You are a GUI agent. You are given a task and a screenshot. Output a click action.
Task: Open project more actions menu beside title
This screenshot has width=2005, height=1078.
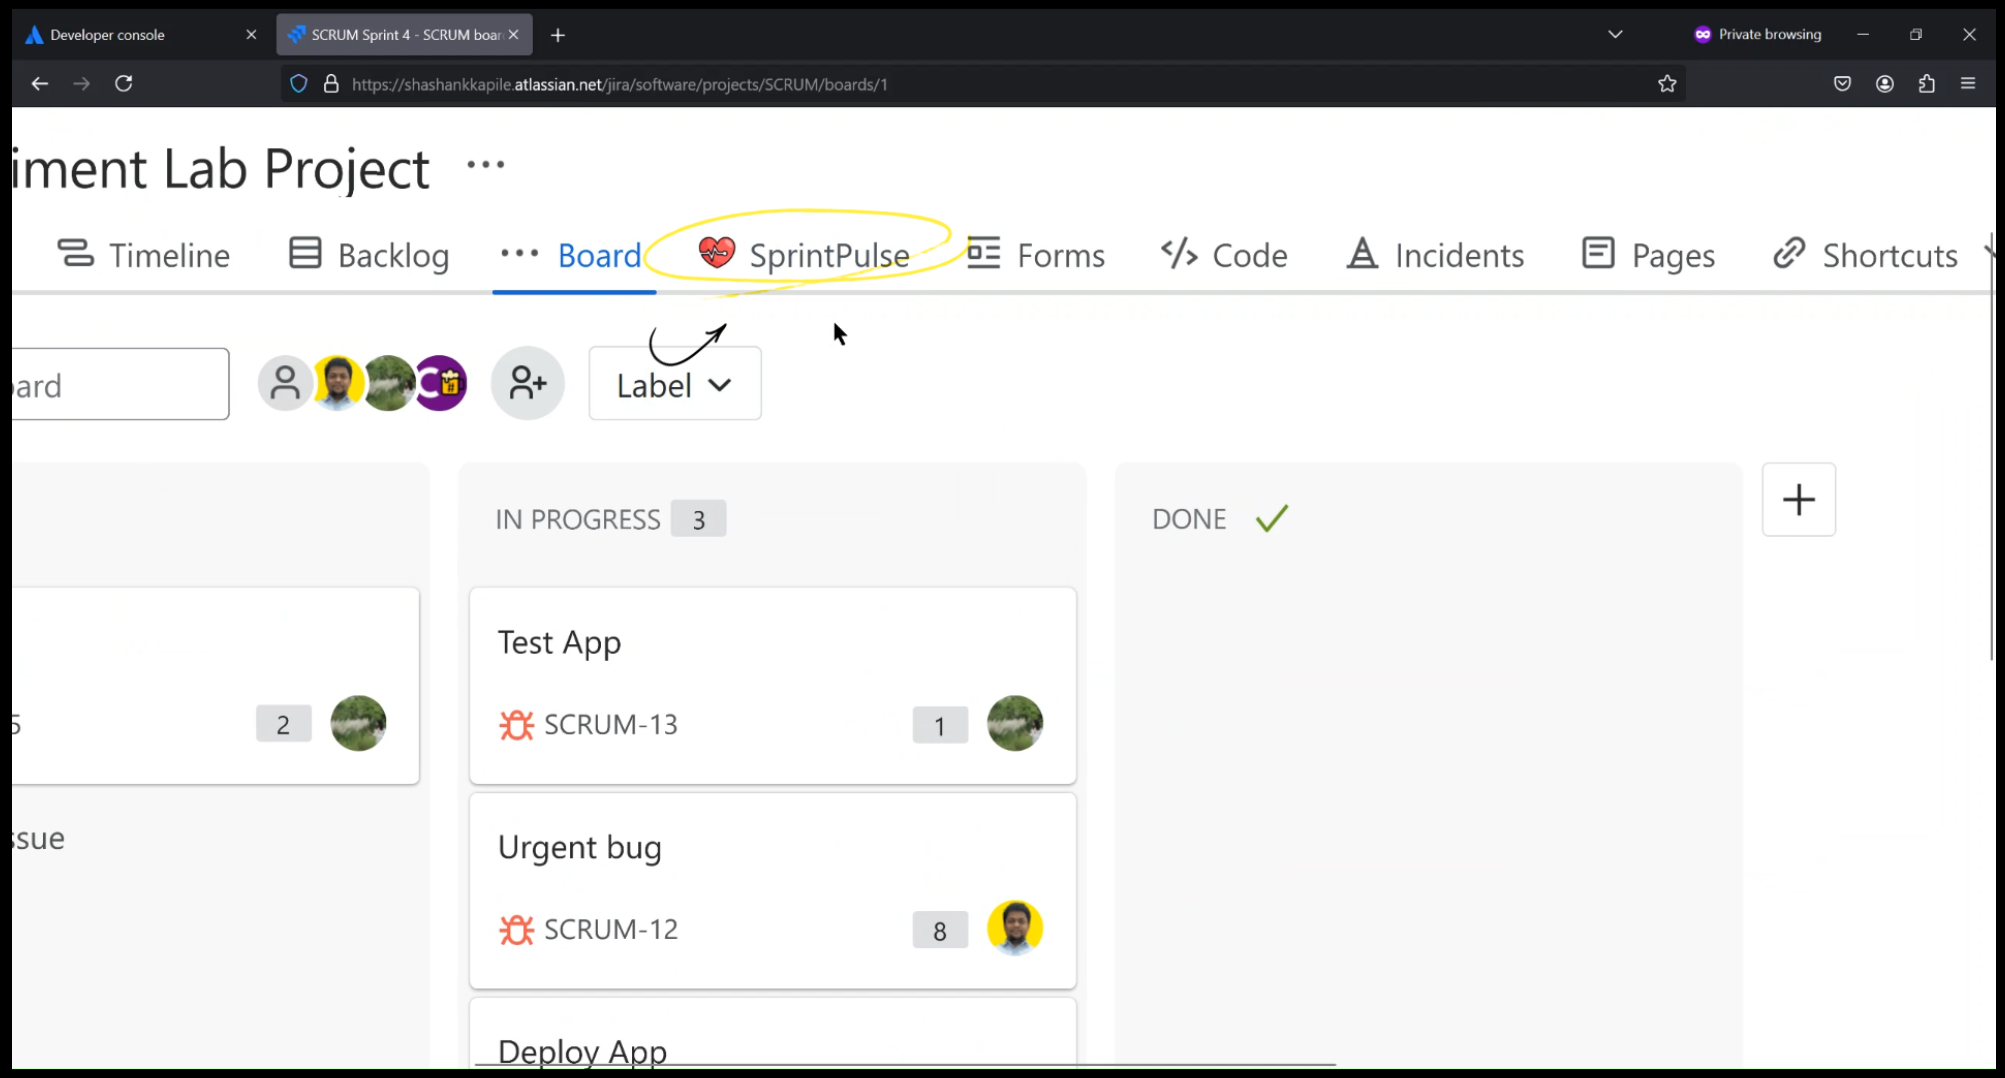486,165
